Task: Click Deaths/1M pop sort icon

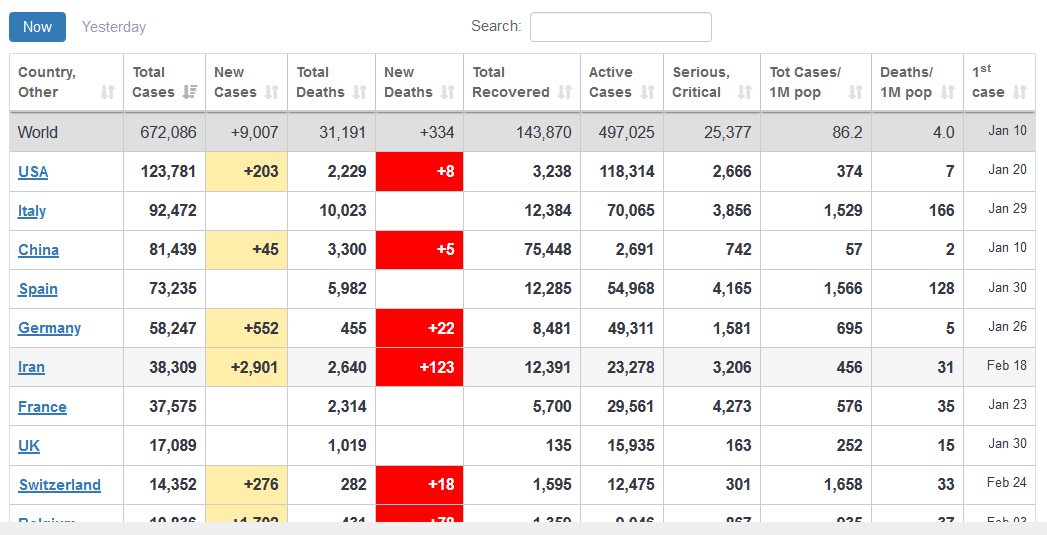Action: click(x=947, y=92)
